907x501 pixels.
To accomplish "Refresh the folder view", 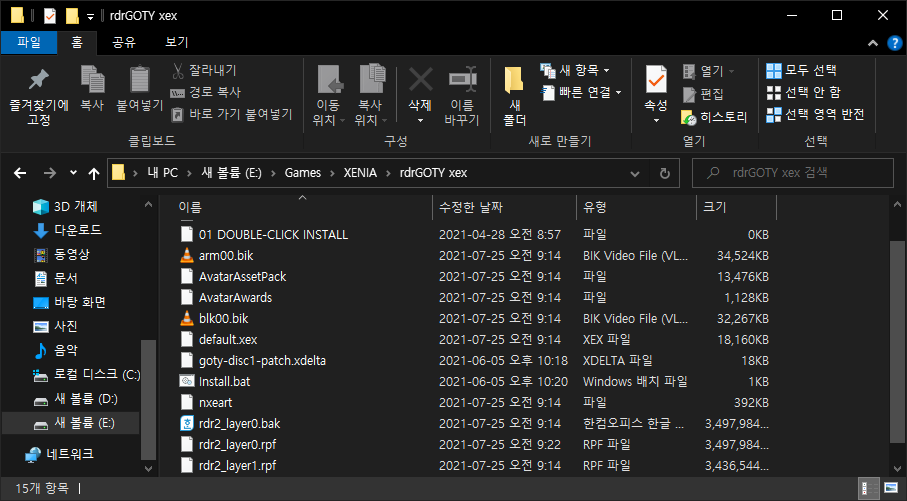I will [x=665, y=174].
